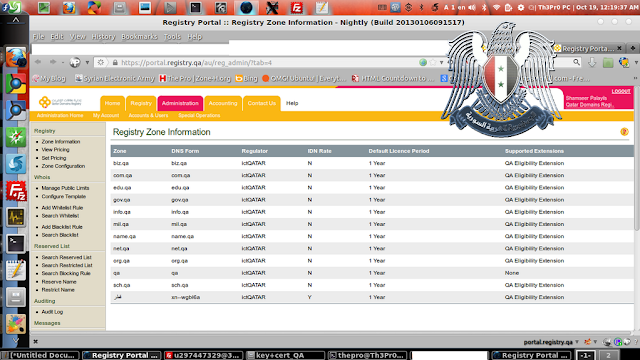
Task: Click the Logout link
Action: 621,91
